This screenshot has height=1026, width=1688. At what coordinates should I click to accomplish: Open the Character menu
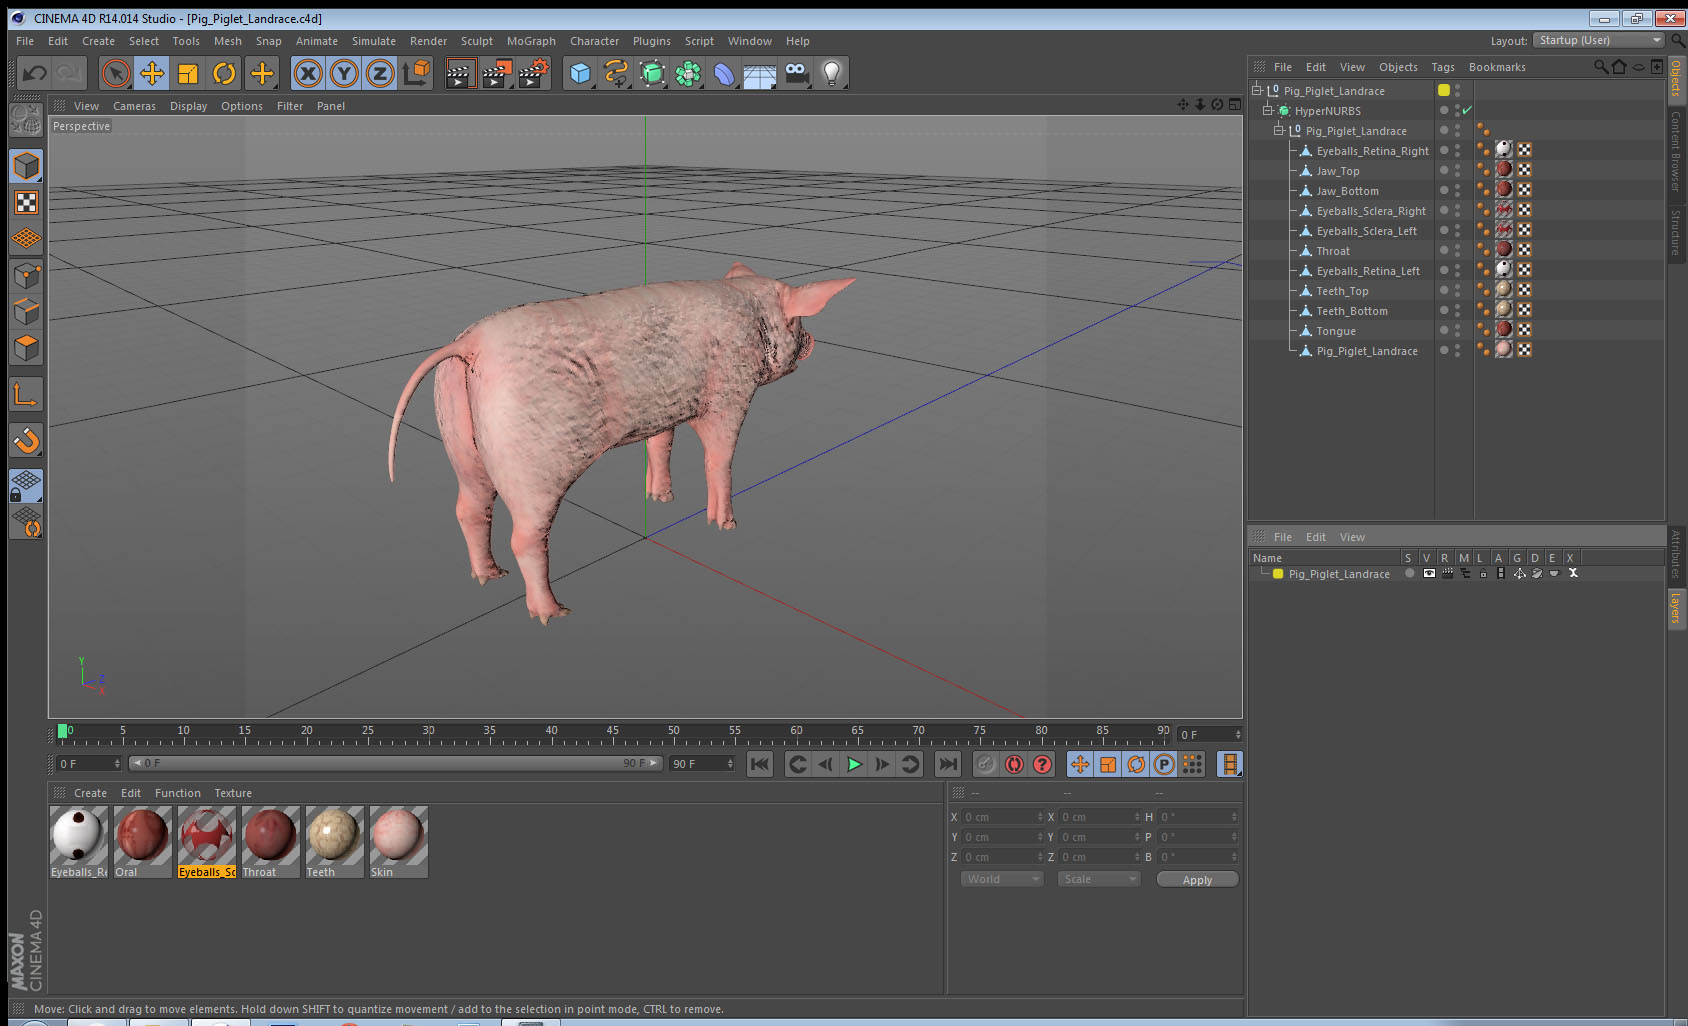594,41
